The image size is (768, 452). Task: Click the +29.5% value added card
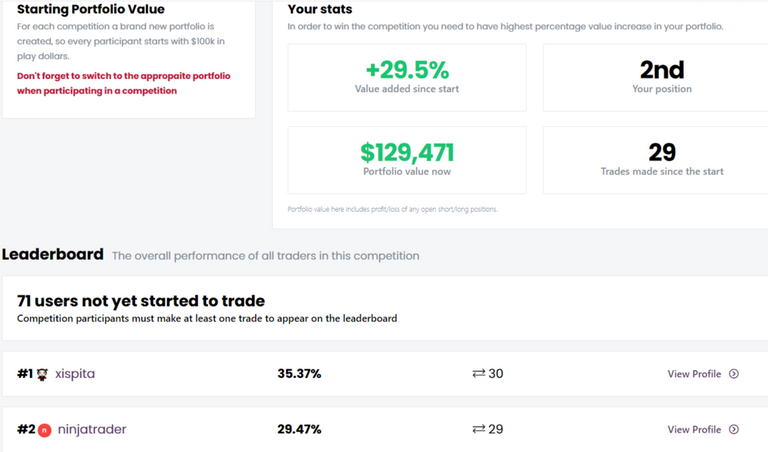click(407, 77)
